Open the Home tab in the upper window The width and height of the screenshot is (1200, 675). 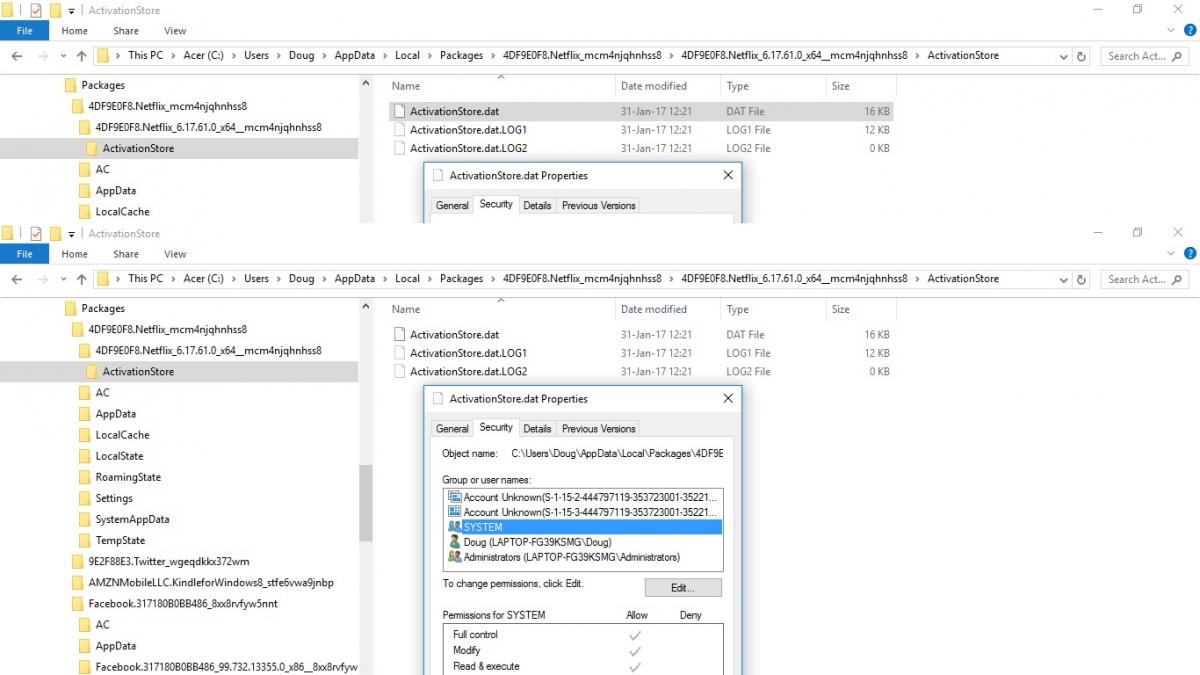[74, 31]
